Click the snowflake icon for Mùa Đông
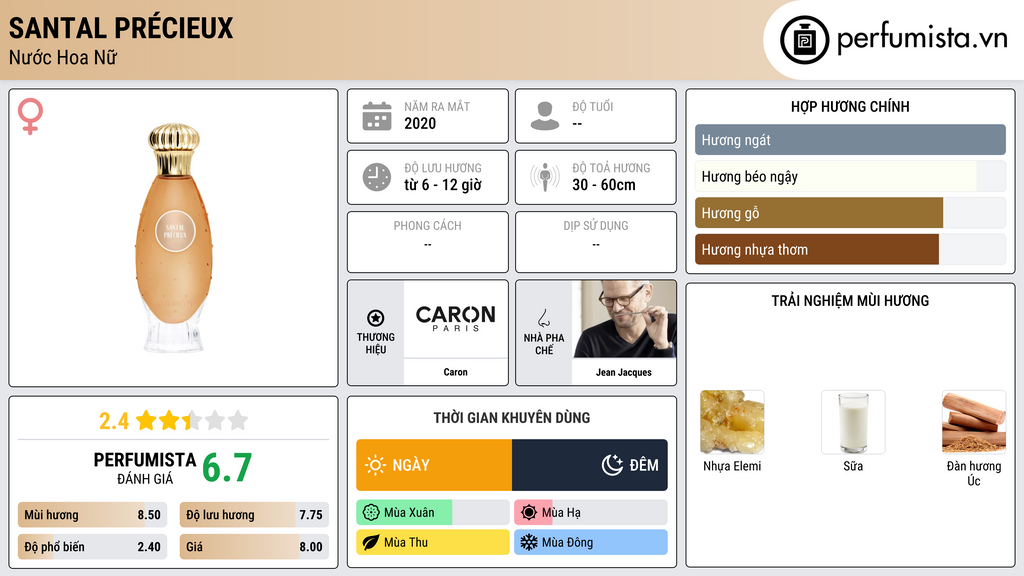 (x=529, y=542)
